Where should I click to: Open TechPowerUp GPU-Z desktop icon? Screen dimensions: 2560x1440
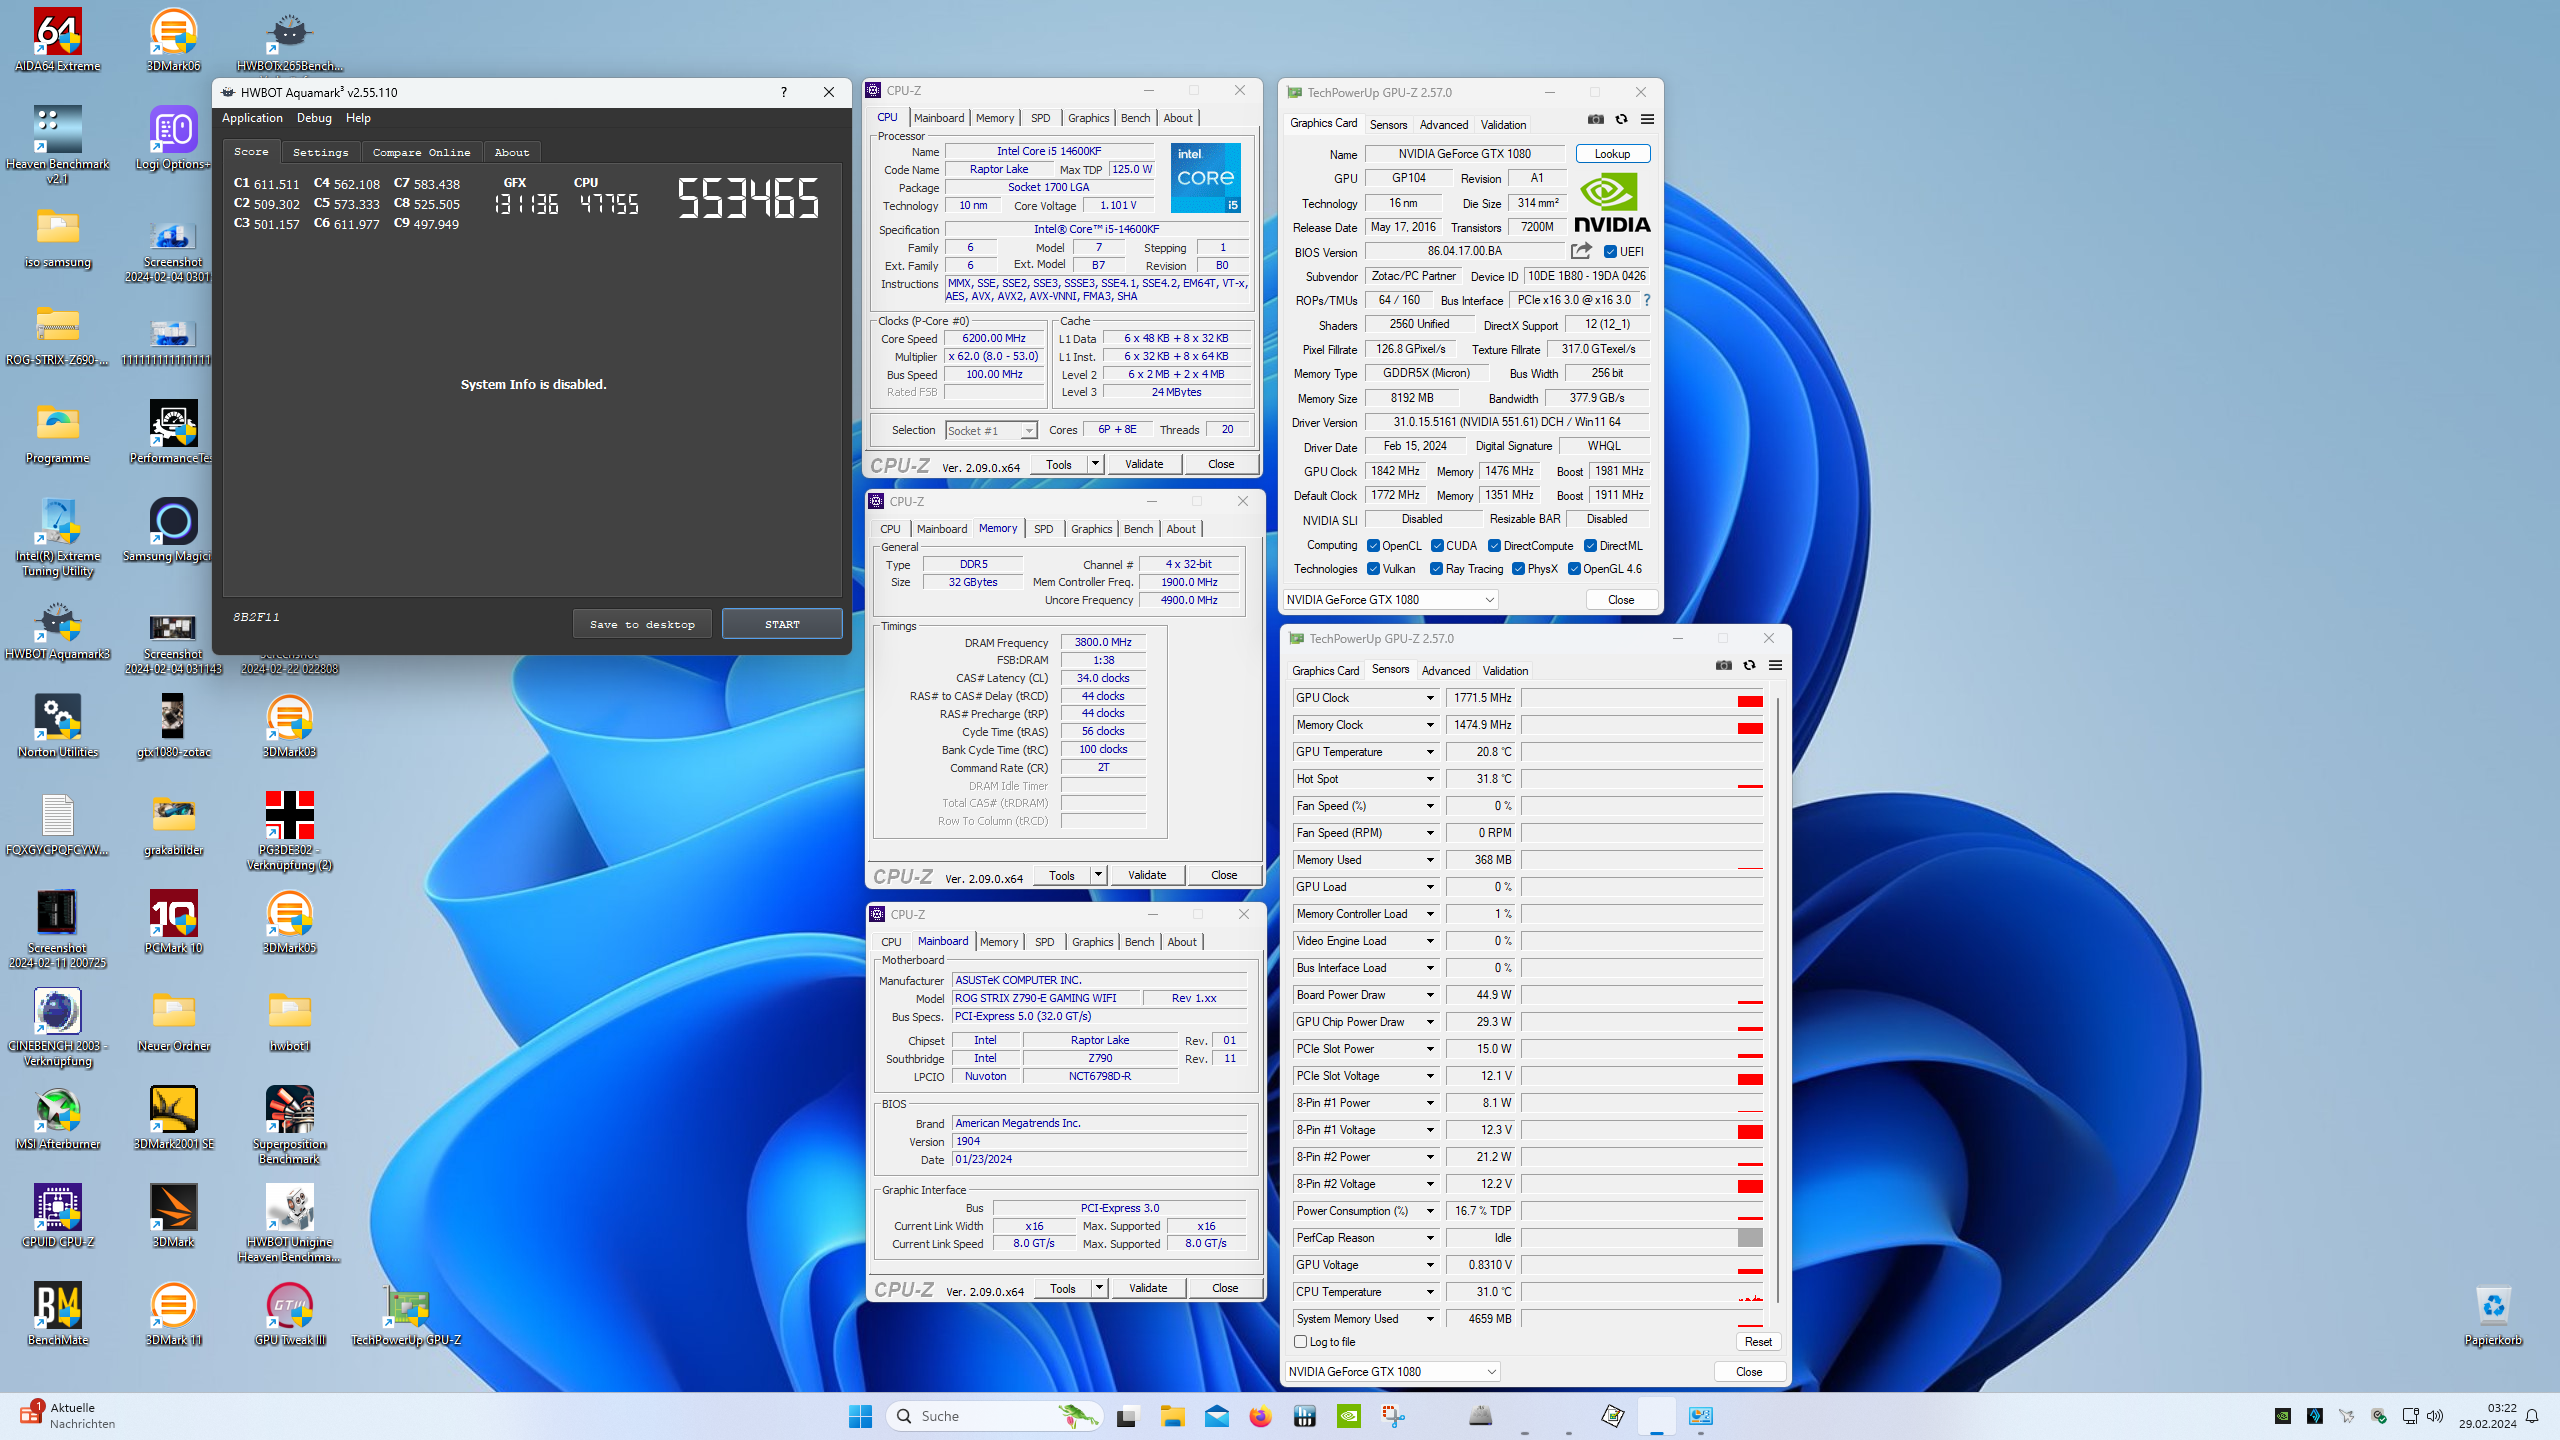pyautogui.click(x=406, y=1314)
